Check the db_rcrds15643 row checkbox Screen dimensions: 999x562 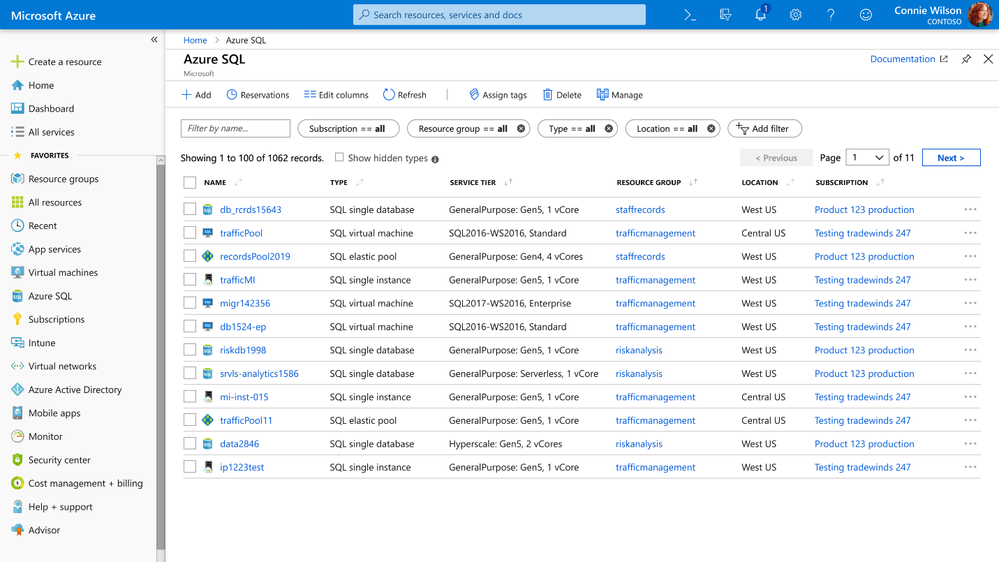click(x=190, y=209)
